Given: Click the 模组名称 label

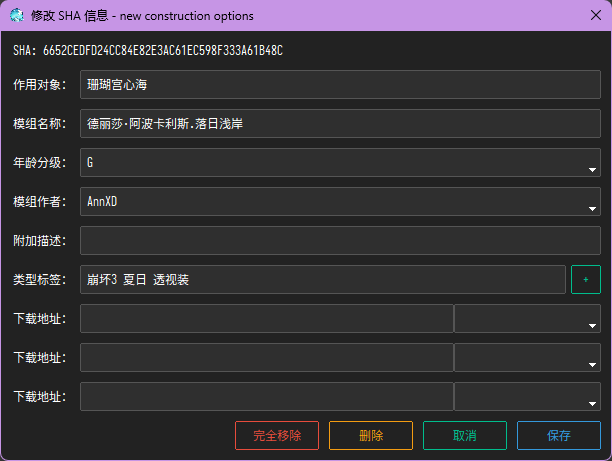Looking at the screenshot, I should point(40,123).
